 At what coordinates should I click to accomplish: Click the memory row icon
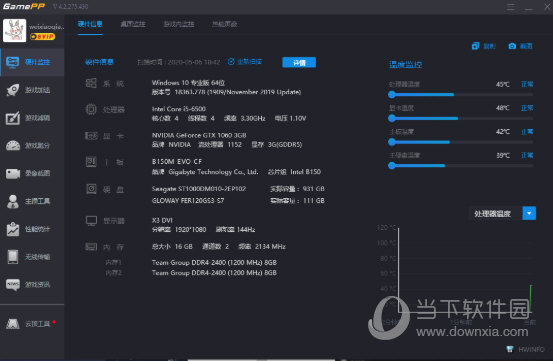click(91, 246)
